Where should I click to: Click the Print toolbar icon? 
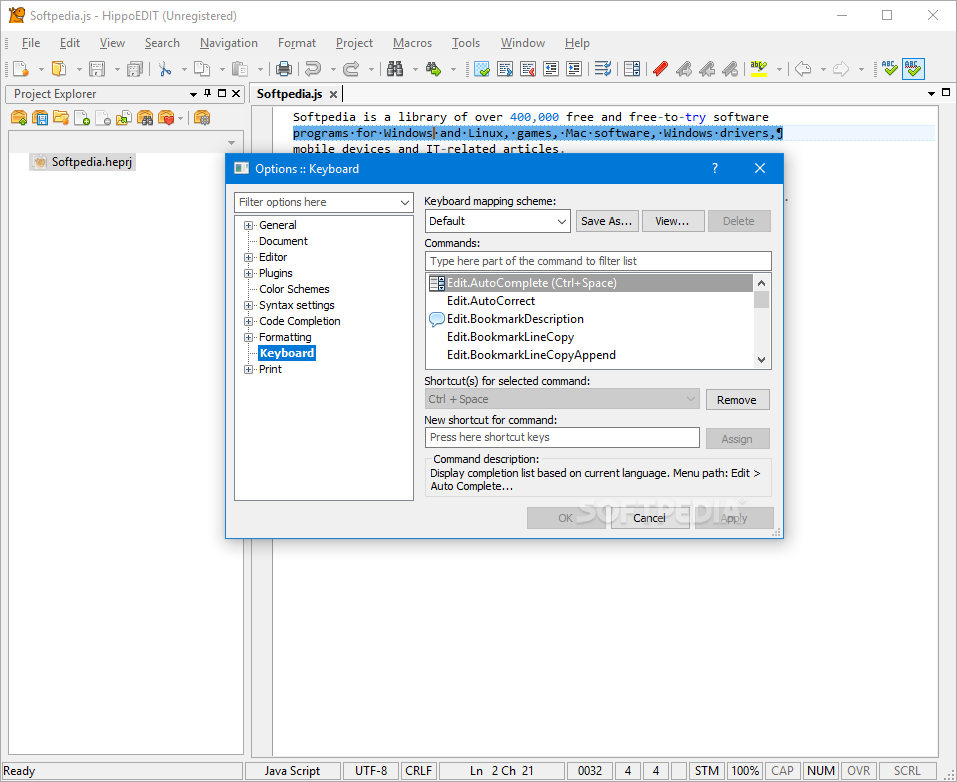tap(284, 69)
